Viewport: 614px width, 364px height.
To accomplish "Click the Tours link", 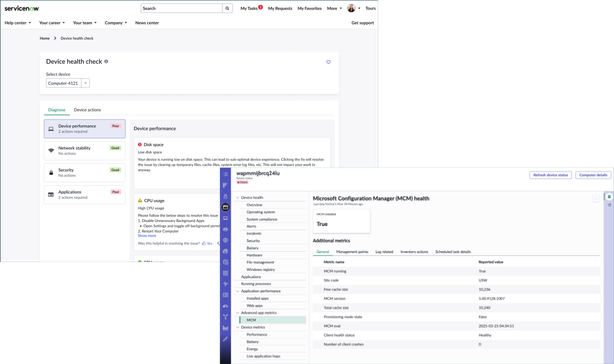I will tap(370, 8).
